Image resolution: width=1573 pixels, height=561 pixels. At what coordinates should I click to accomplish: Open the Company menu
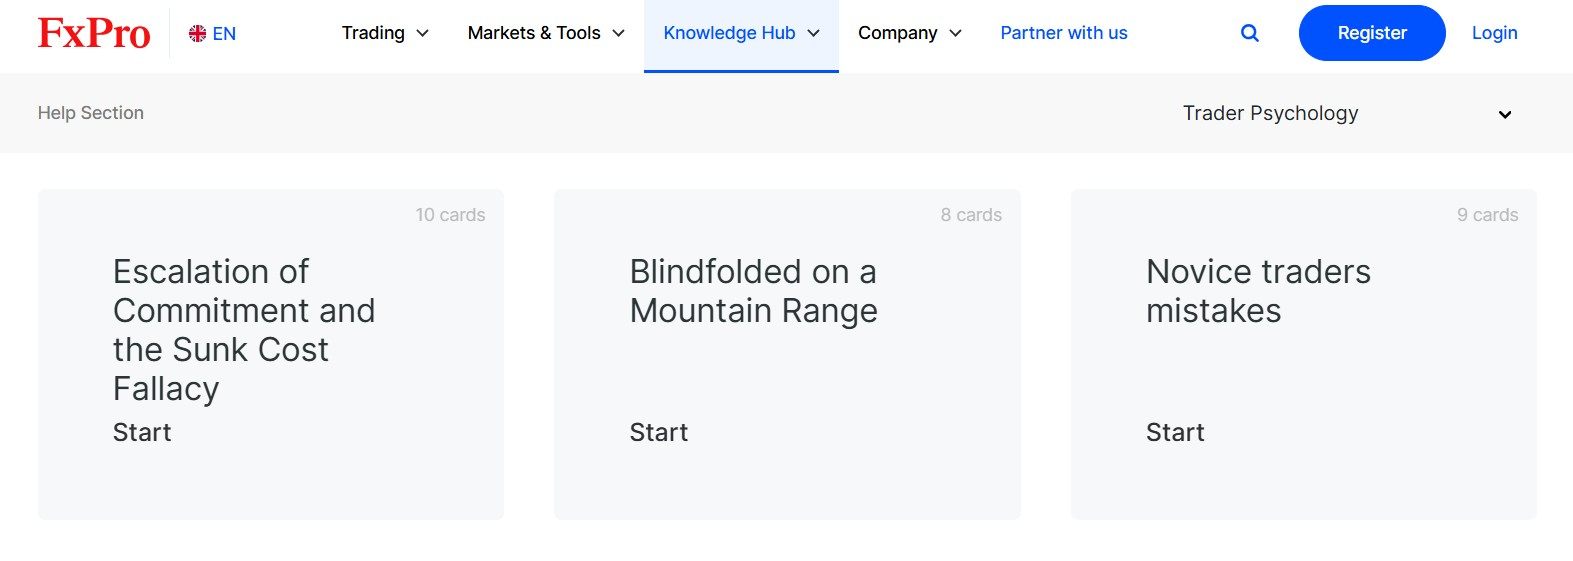pos(897,33)
